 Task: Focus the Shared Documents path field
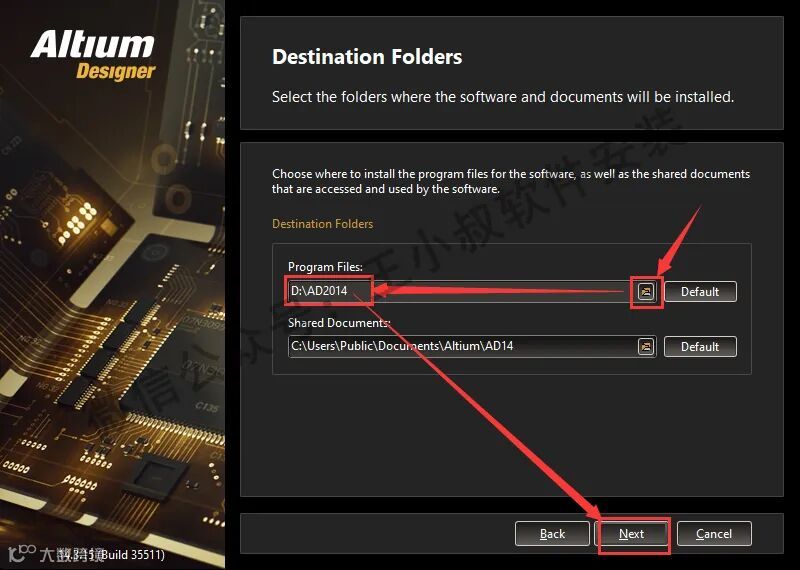point(462,346)
